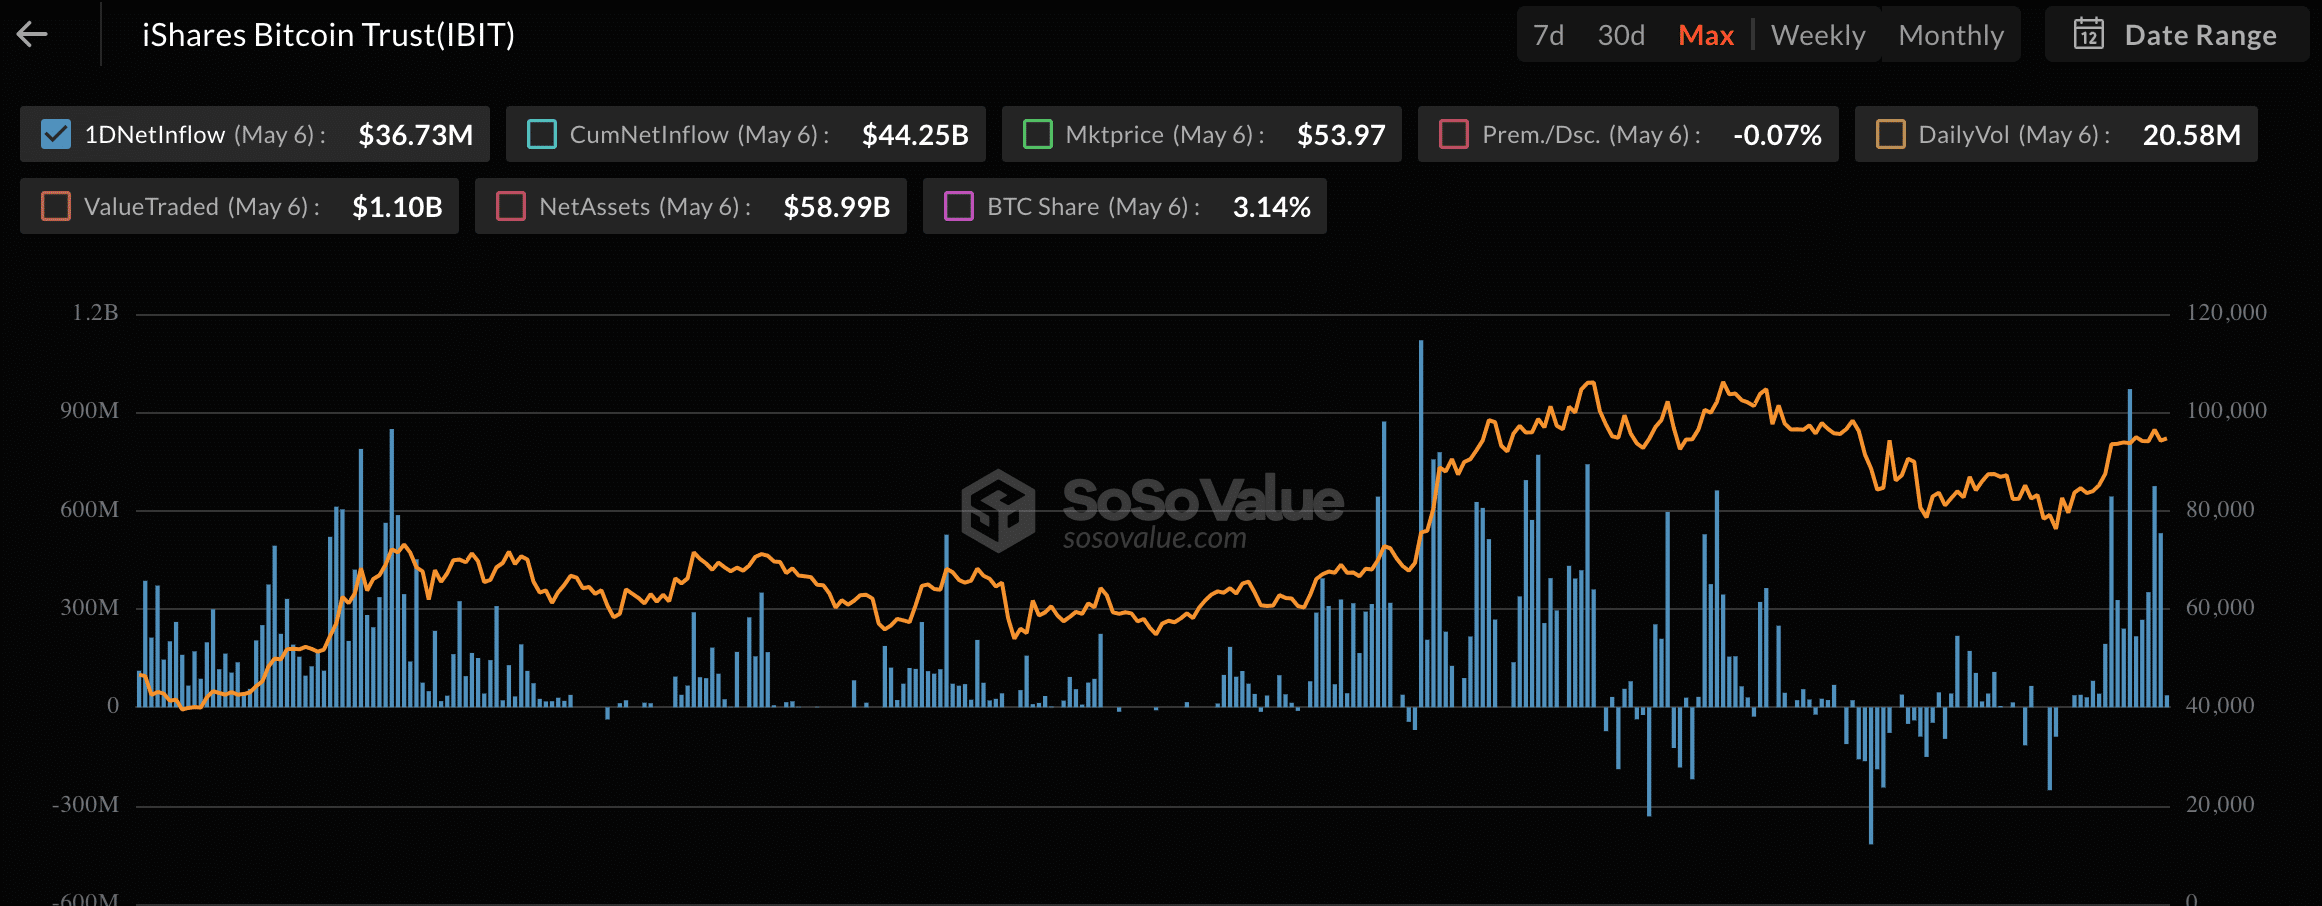Click the deepest negative outflow bar
Image resolution: width=2322 pixels, height=906 pixels.
[1871, 775]
